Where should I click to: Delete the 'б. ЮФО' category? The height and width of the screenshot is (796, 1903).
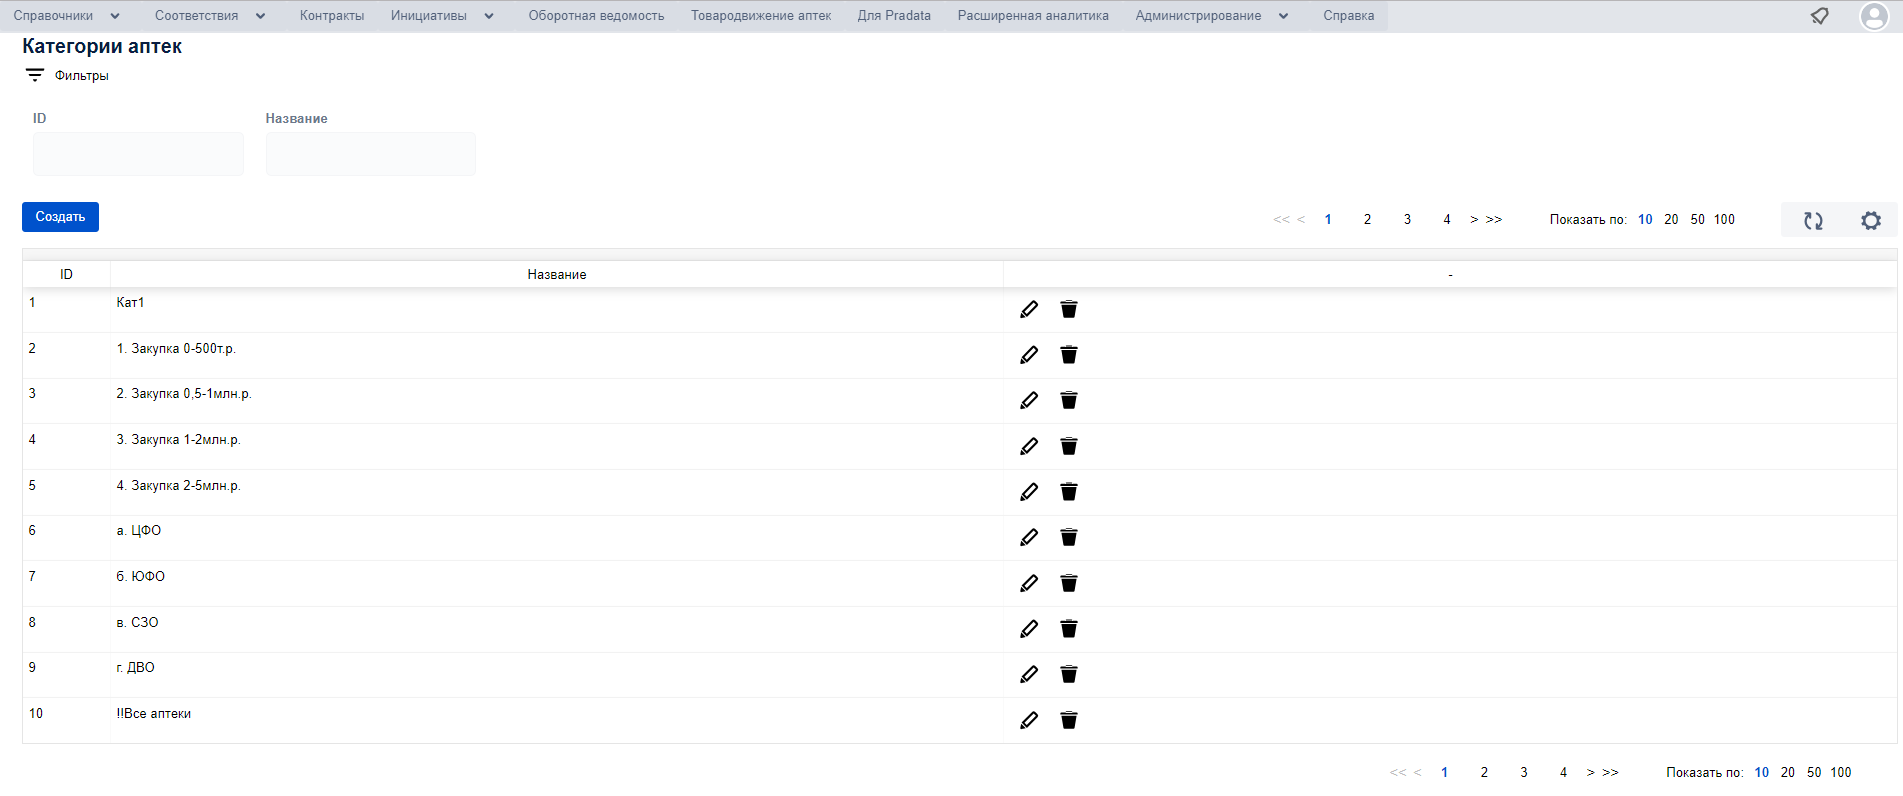click(1069, 583)
